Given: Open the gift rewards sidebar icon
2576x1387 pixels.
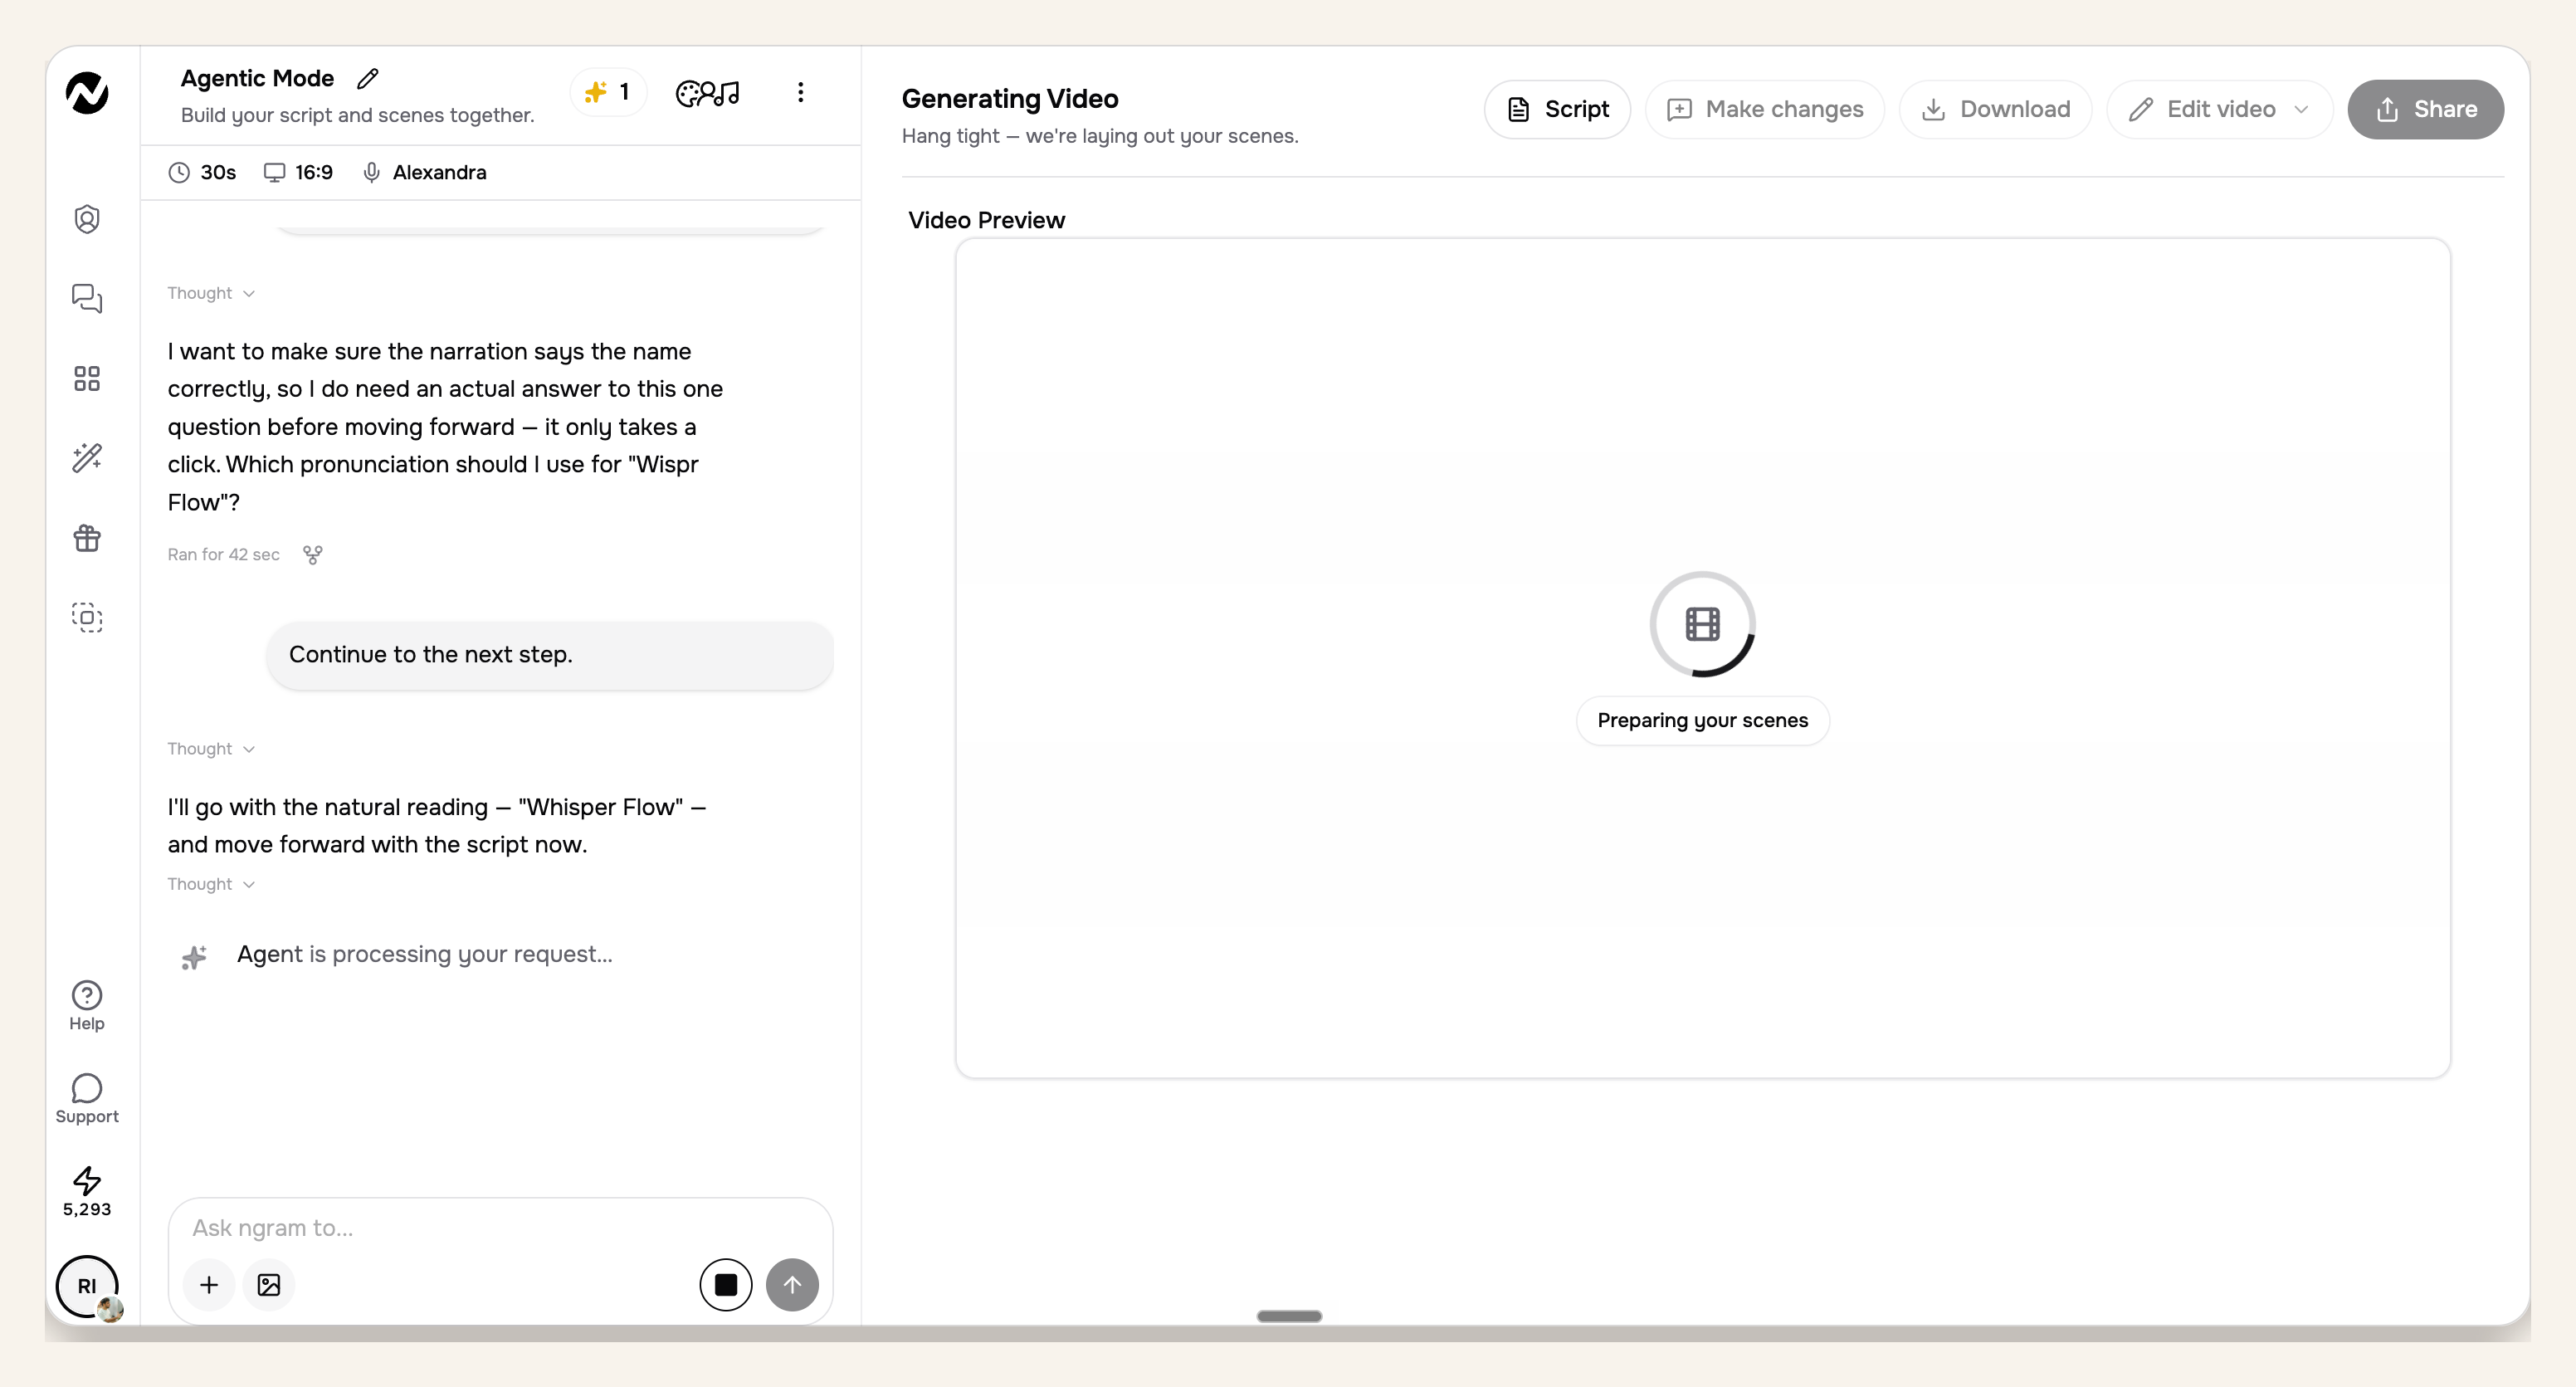Looking at the screenshot, I should [87, 538].
